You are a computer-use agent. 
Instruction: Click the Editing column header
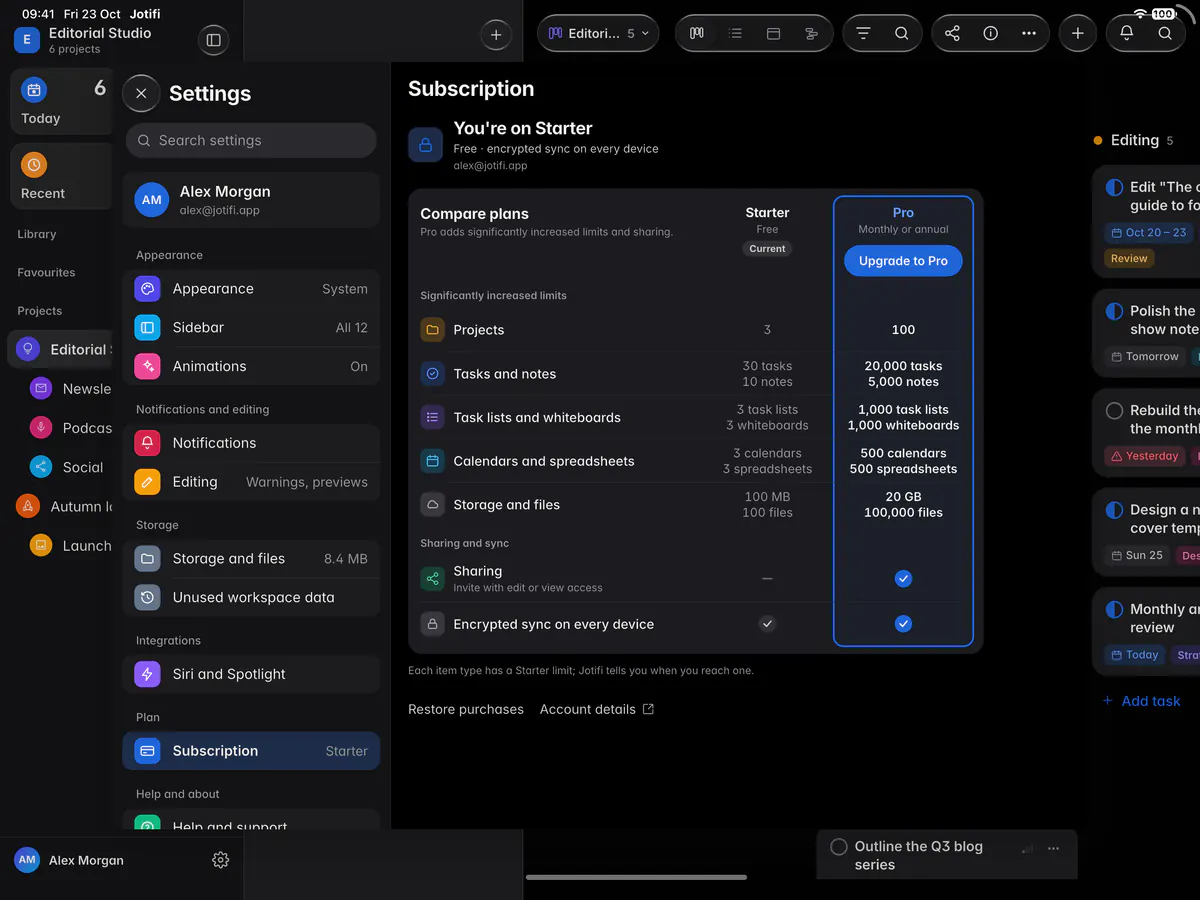tap(1134, 141)
